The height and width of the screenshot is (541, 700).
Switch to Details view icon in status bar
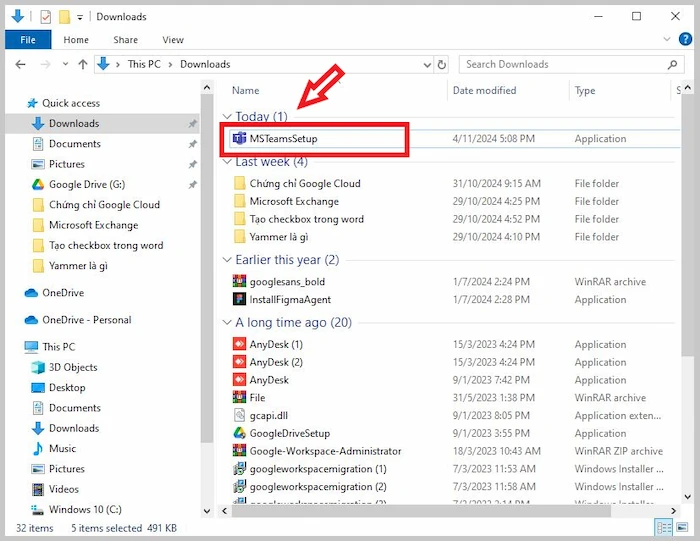pyautogui.click(x=663, y=528)
